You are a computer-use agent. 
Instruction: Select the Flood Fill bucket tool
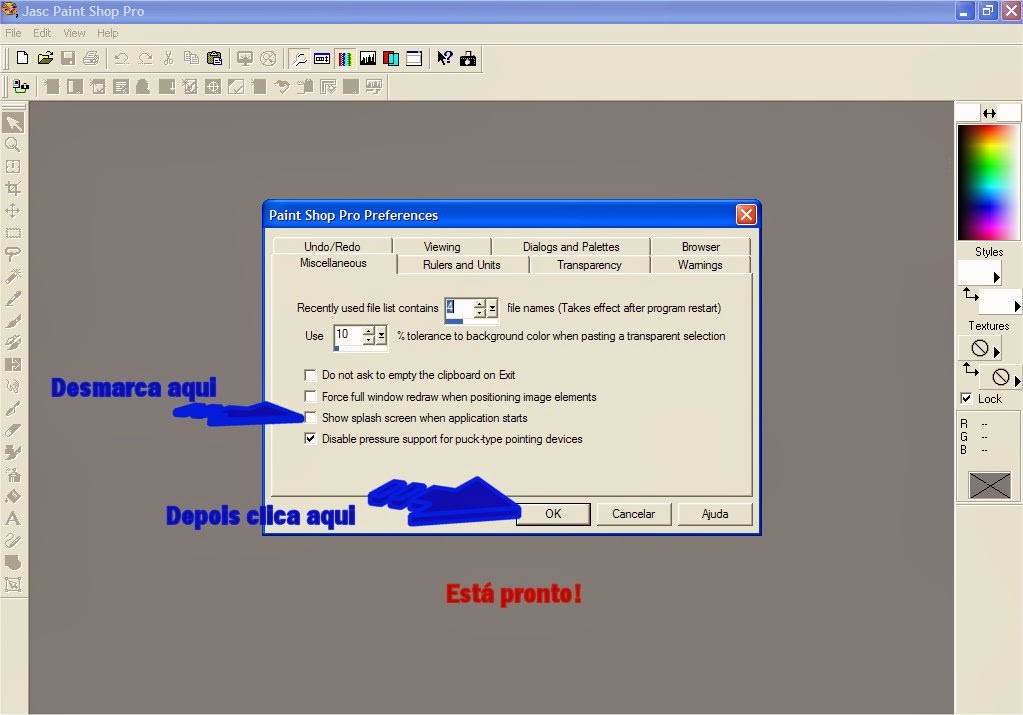point(13,496)
